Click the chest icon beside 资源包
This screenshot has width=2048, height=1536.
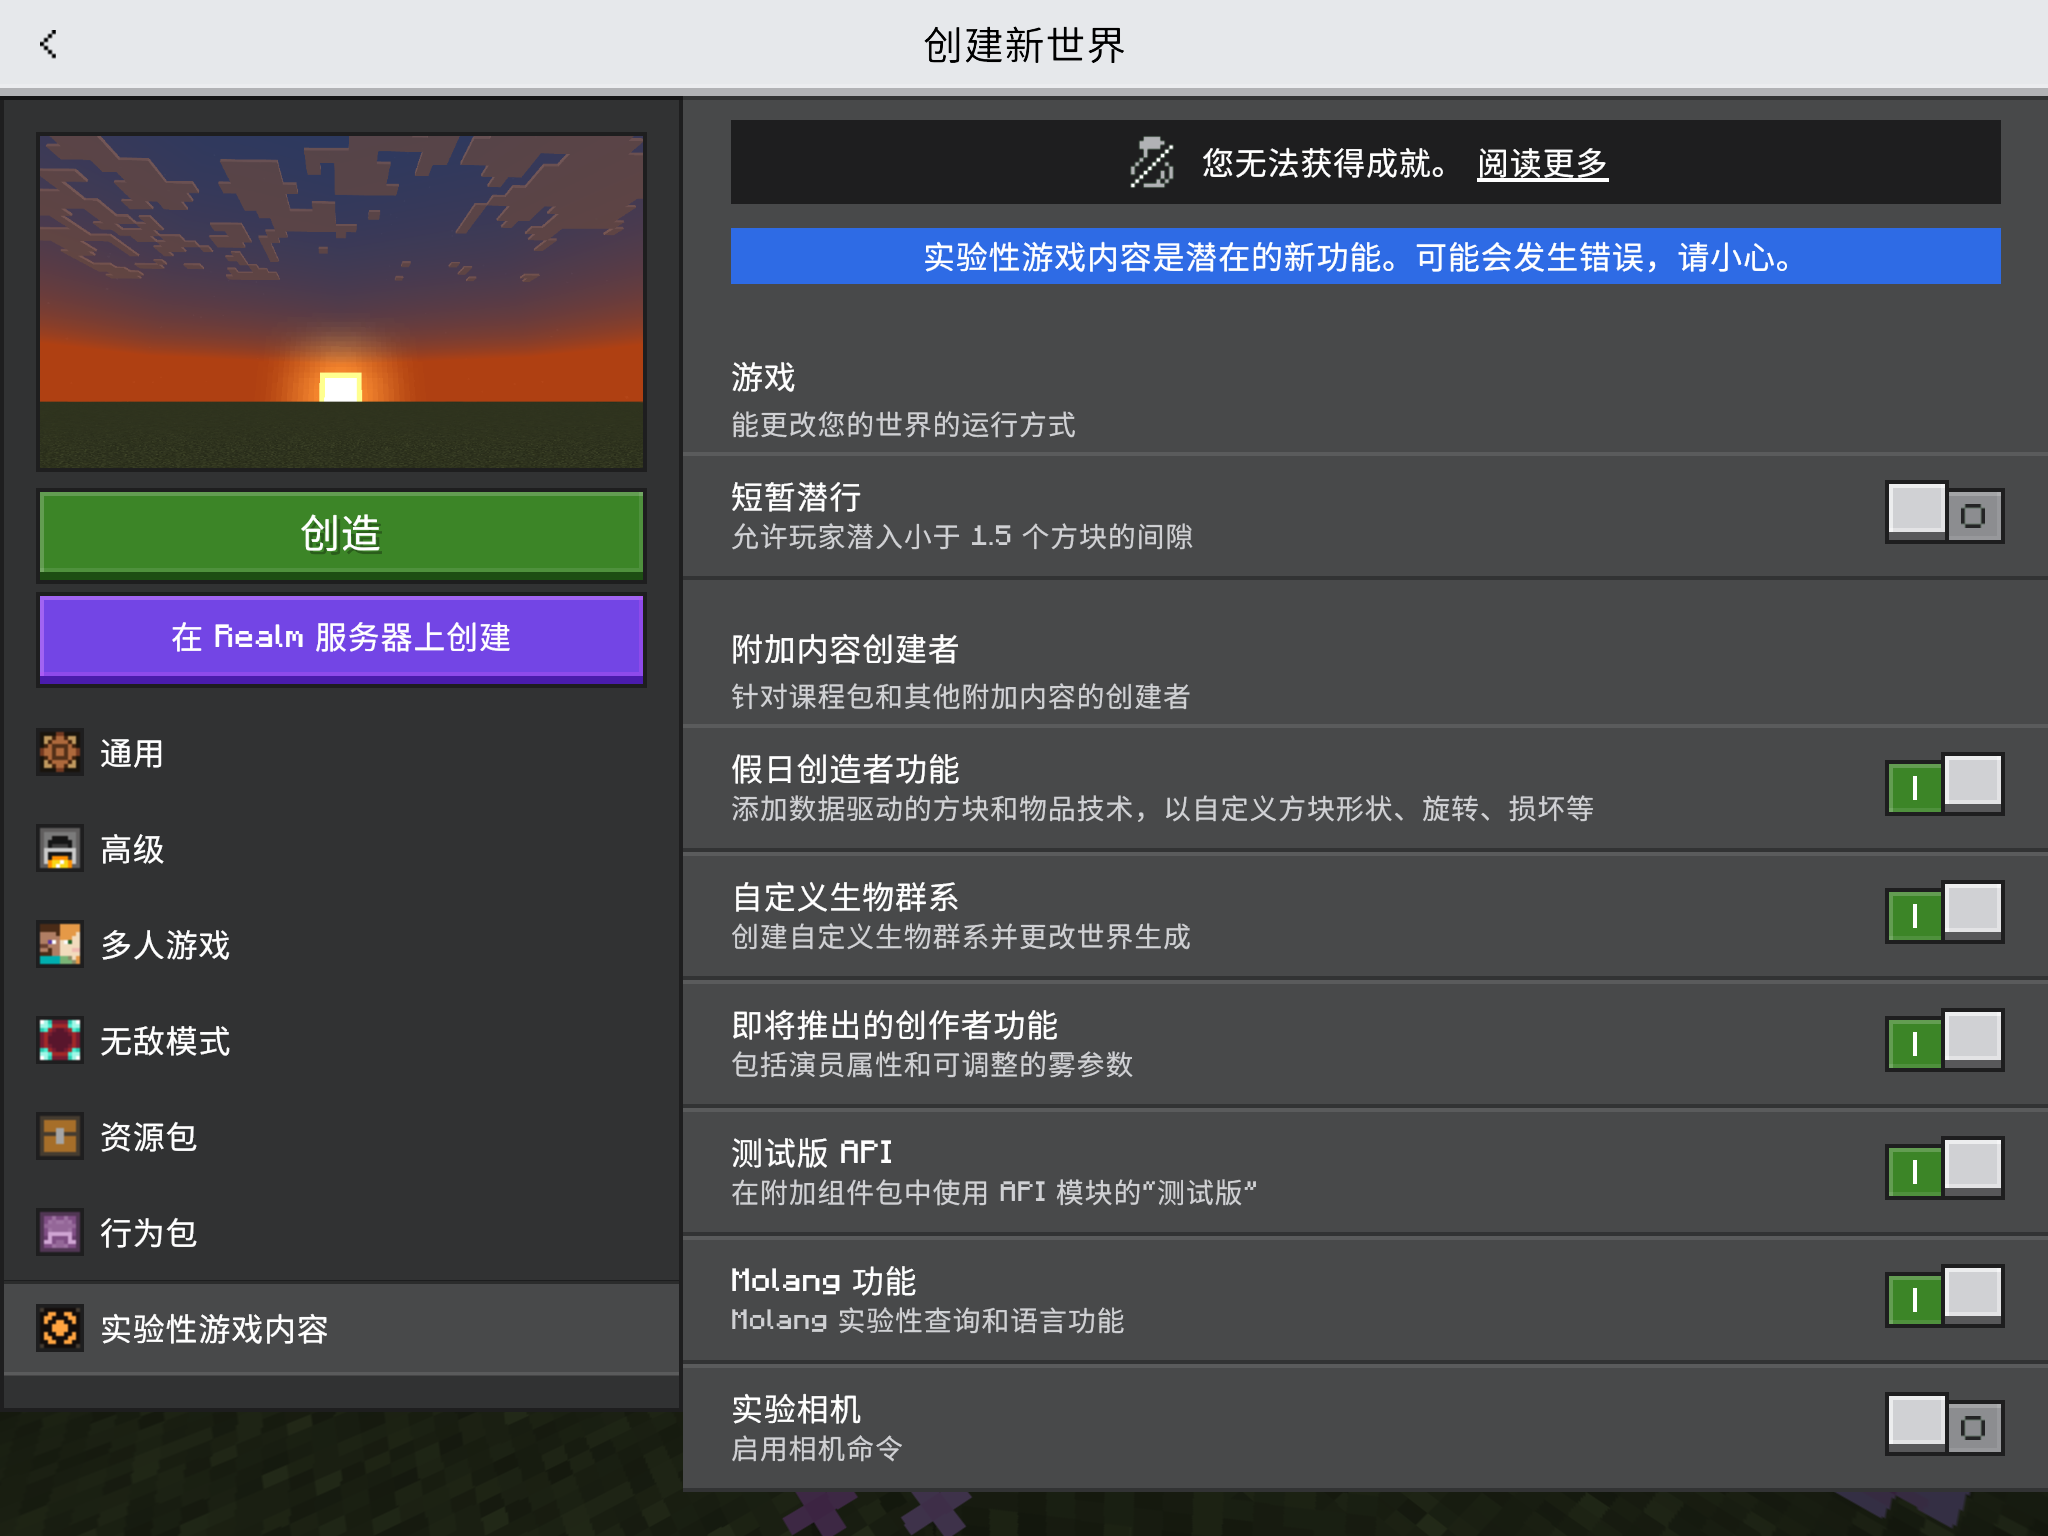(60, 1136)
